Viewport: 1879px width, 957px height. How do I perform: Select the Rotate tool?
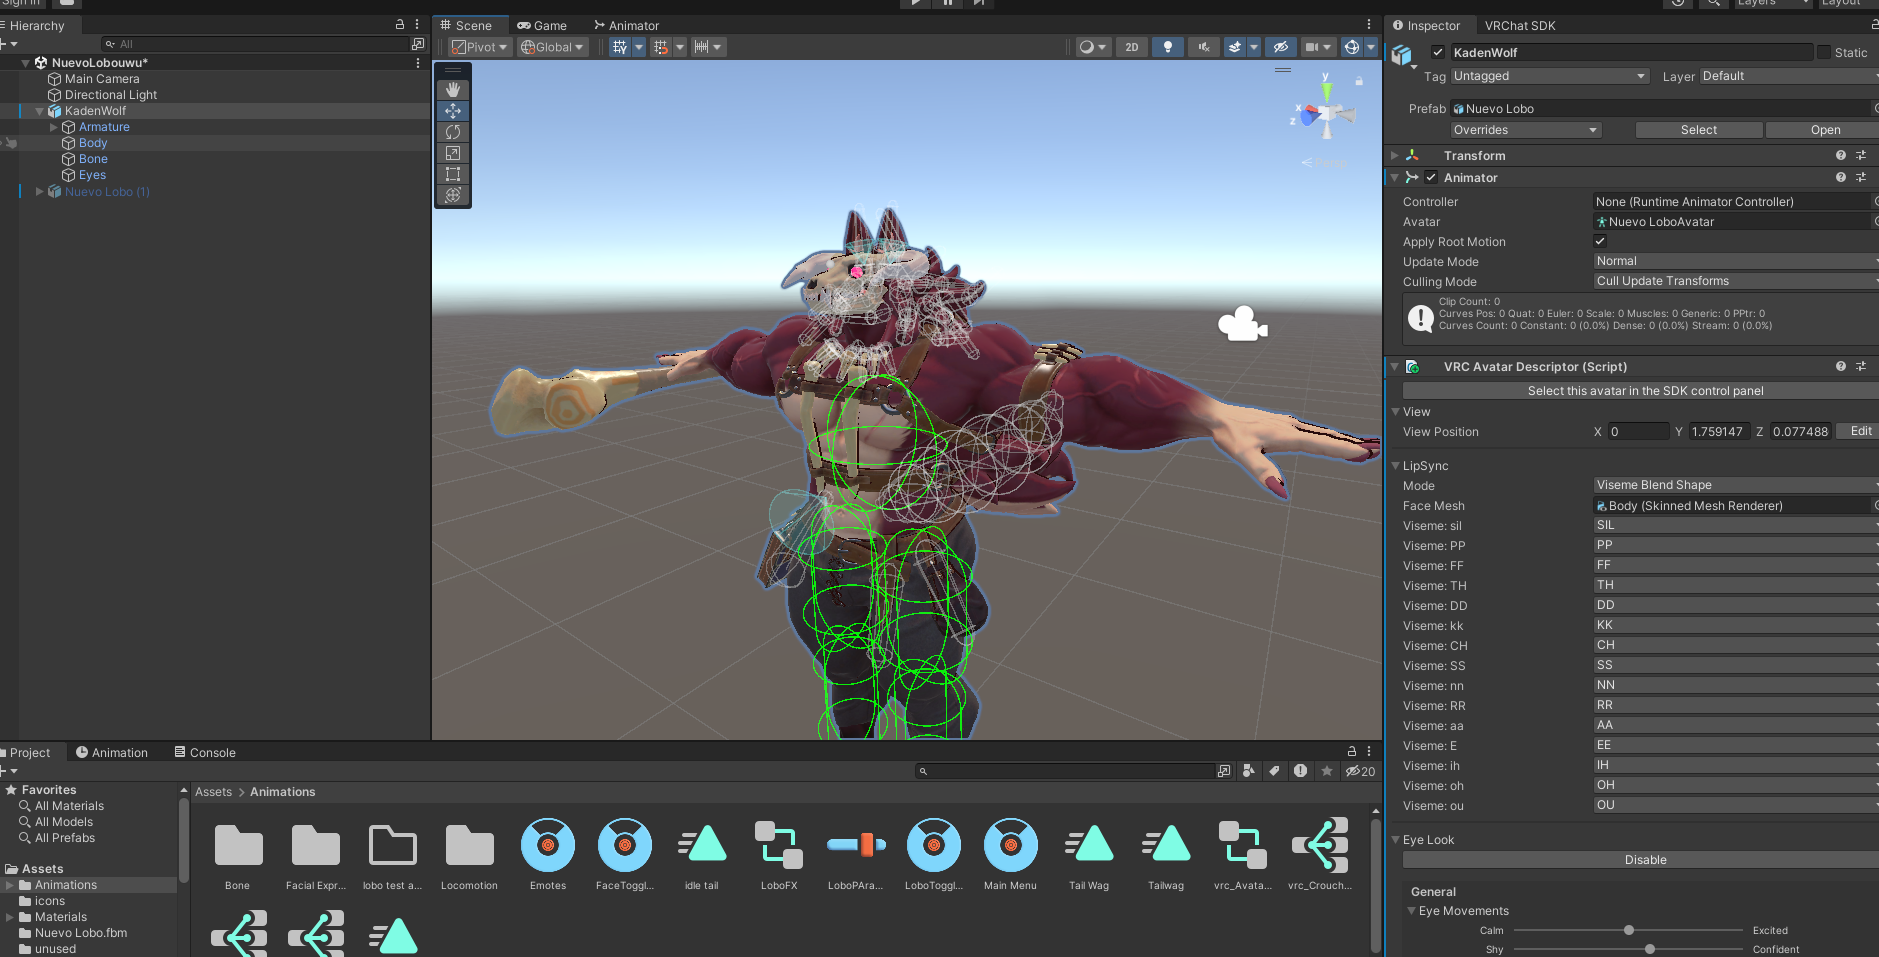(453, 132)
